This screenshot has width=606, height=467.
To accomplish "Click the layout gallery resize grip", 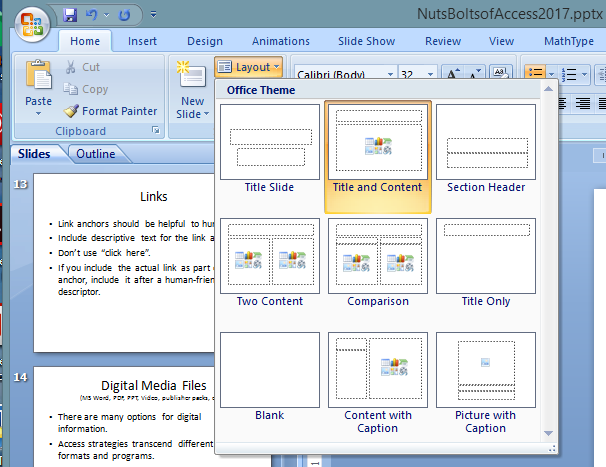I will pyautogui.click(x=552, y=448).
